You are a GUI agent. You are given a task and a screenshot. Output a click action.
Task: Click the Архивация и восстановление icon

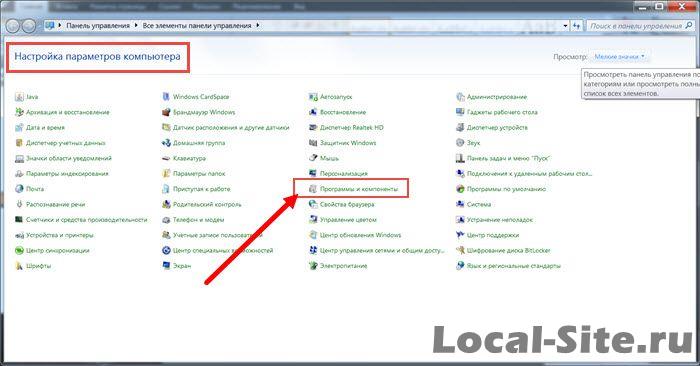click(19, 112)
